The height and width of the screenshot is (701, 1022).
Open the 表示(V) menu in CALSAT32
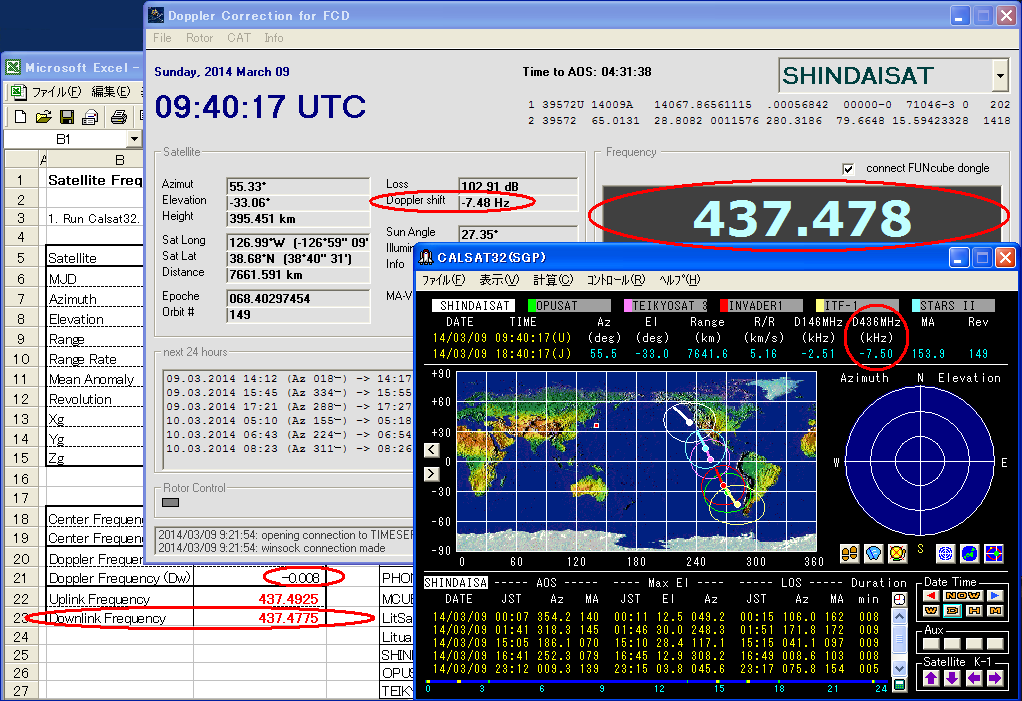click(499, 280)
